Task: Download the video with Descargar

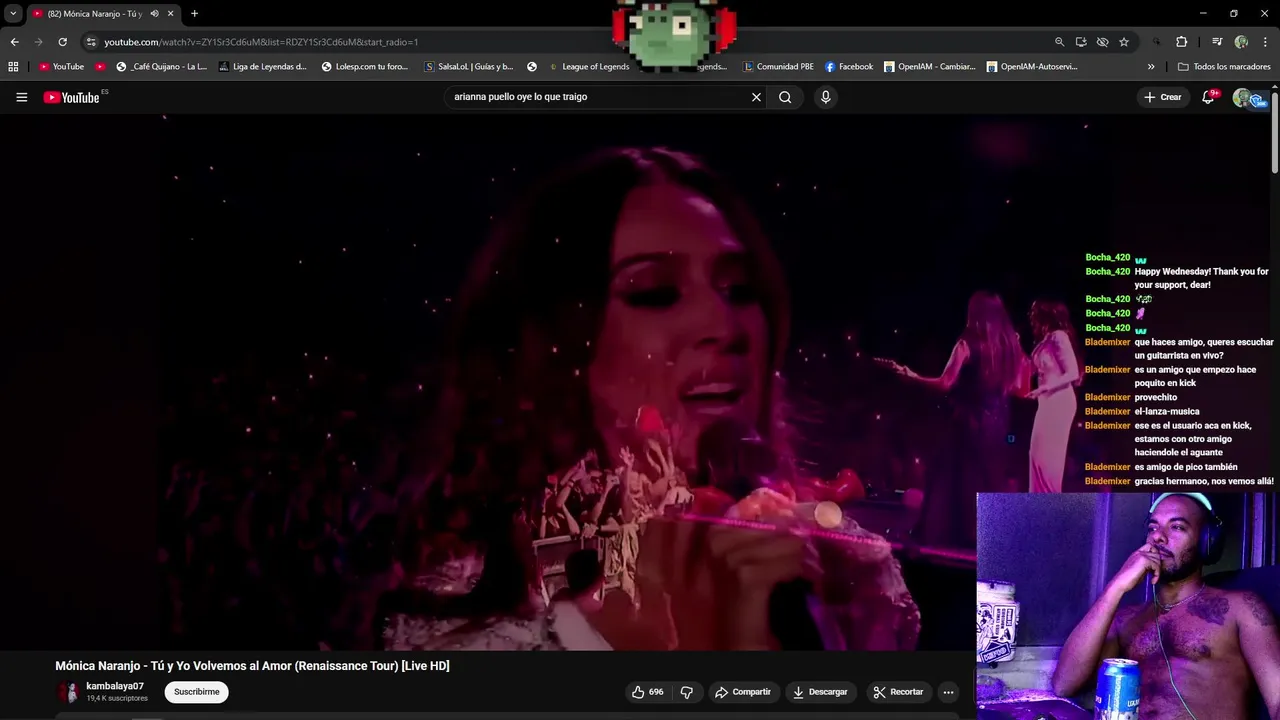Action: click(x=819, y=692)
